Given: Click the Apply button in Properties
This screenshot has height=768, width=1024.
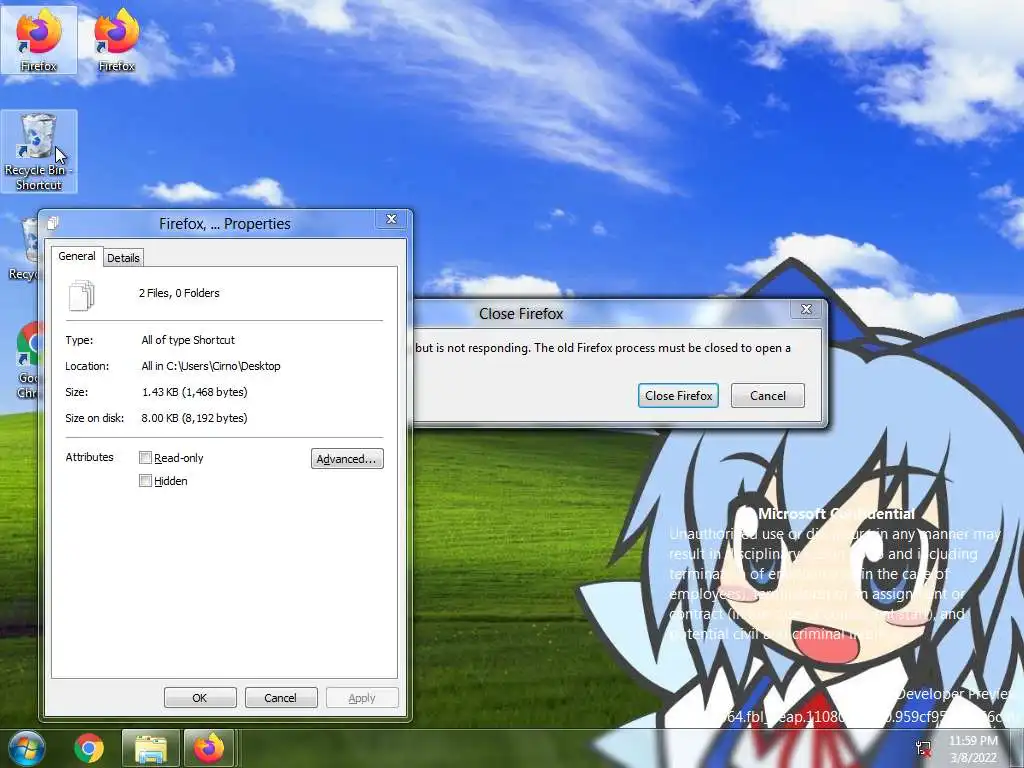Looking at the screenshot, I should point(362,697).
